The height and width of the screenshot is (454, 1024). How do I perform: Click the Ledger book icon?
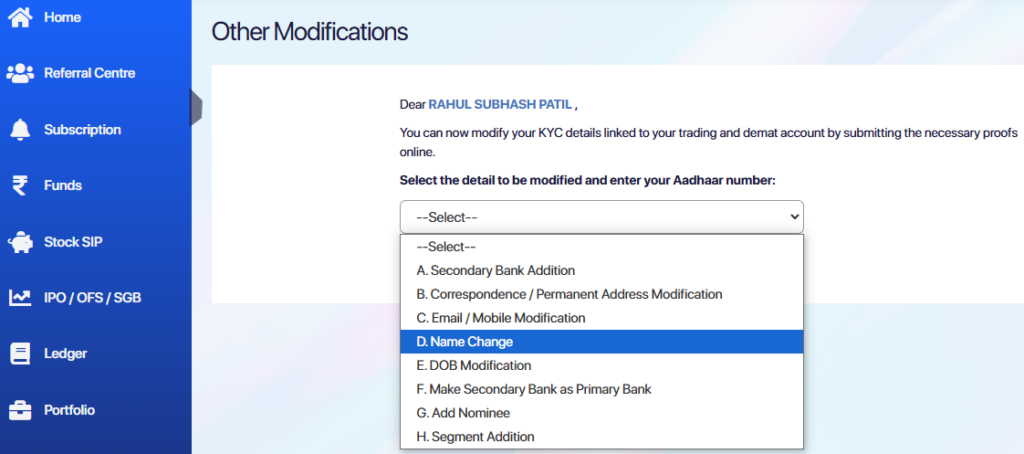coord(20,353)
